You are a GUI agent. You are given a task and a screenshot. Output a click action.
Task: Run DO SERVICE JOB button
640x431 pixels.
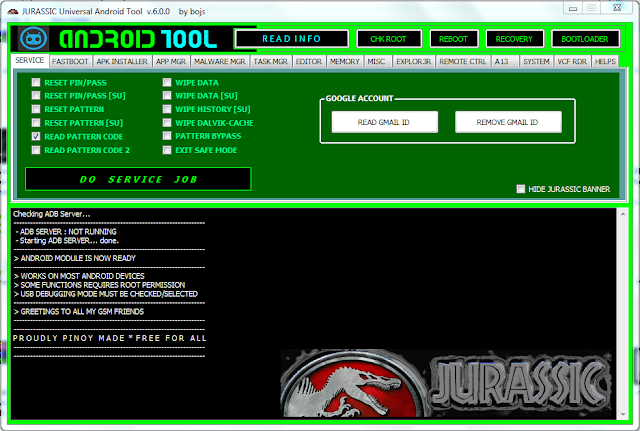click(x=138, y=179)
